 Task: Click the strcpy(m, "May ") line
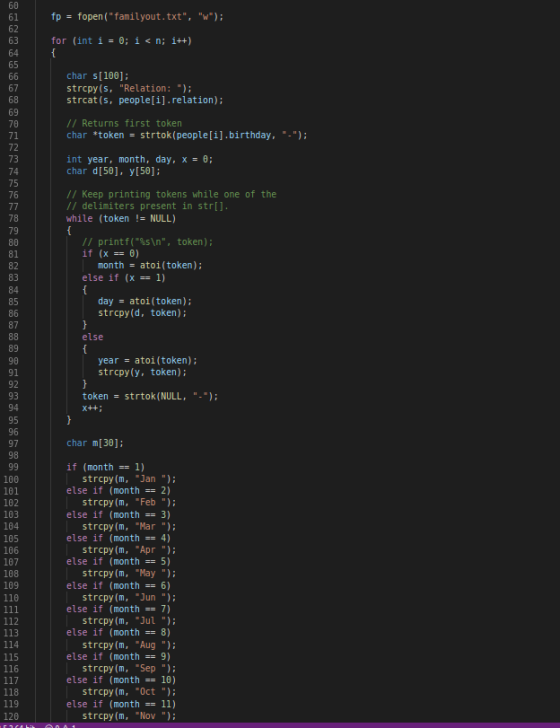129,573
